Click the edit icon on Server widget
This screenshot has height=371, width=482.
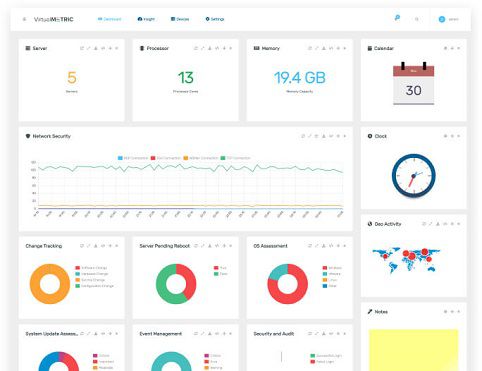(82, 48)
